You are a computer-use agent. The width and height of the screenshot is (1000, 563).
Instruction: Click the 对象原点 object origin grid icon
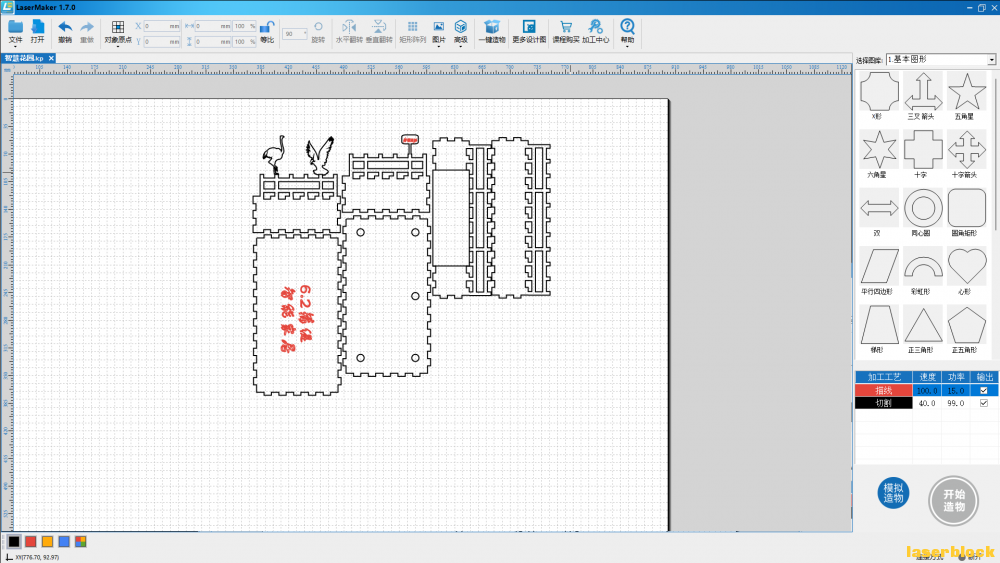118,27
